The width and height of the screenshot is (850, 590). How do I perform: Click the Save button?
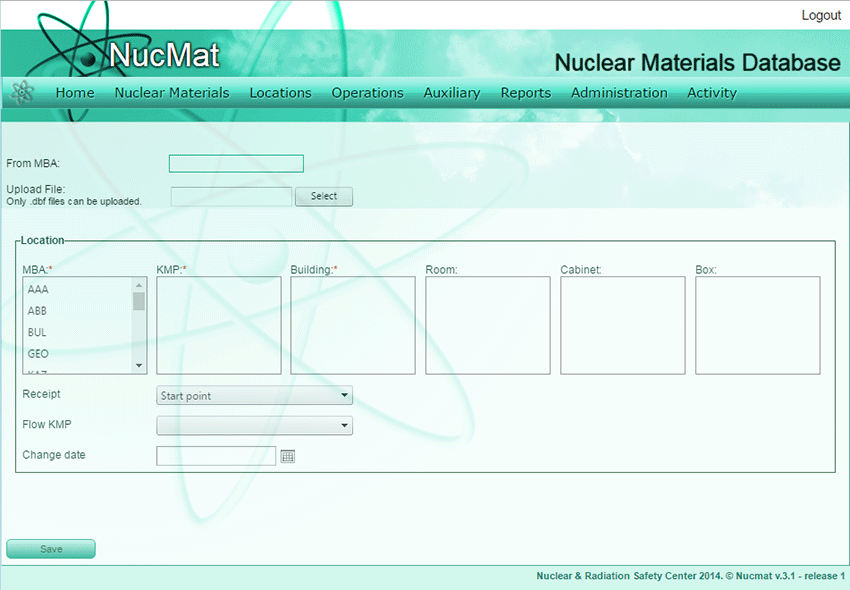pos(51,549)
